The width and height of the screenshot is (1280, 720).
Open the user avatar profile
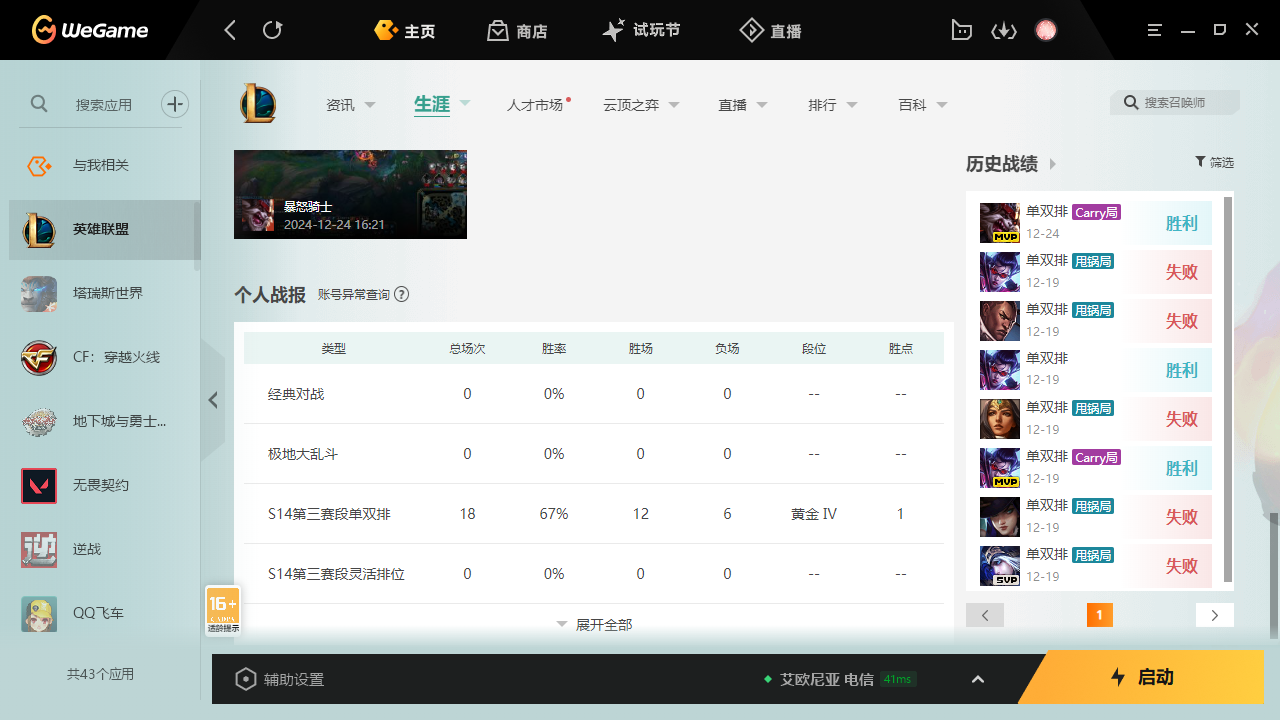pos(1046,30)
